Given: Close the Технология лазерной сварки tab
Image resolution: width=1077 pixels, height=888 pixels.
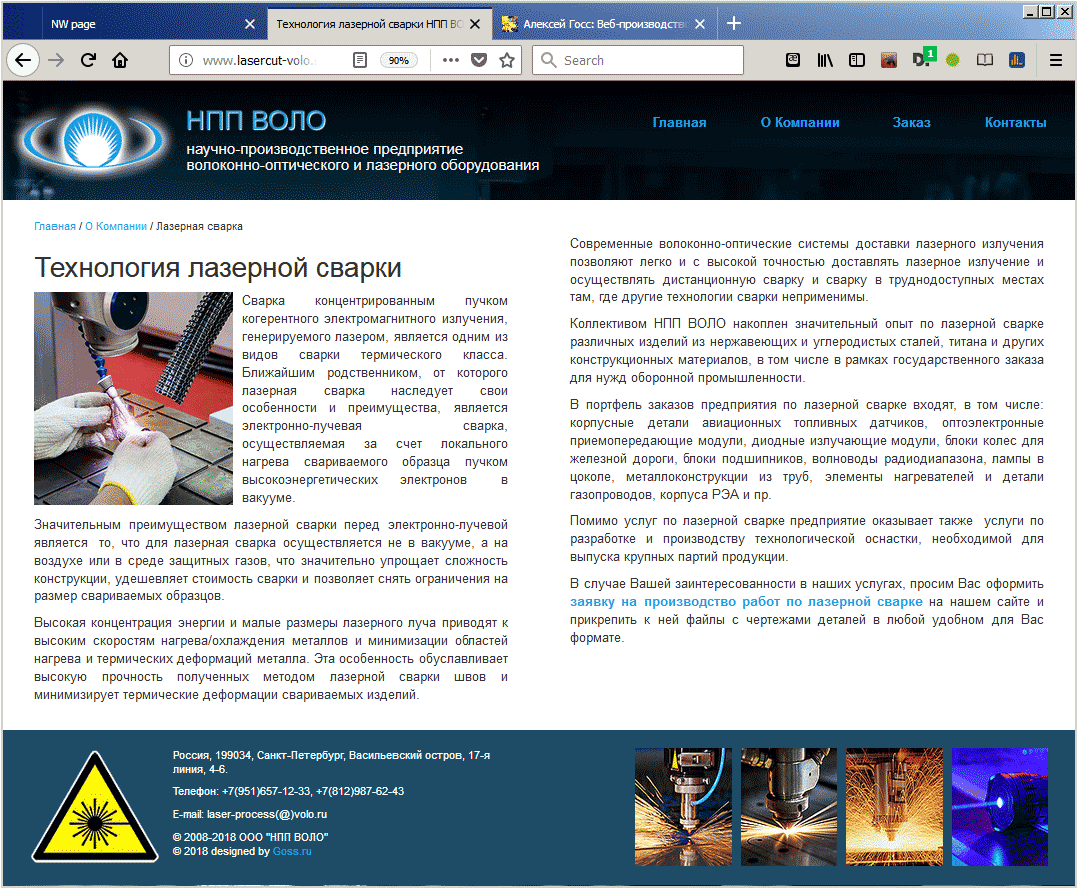Looking at the screenshot, I should pyautogui.click(x=475, y=24).
